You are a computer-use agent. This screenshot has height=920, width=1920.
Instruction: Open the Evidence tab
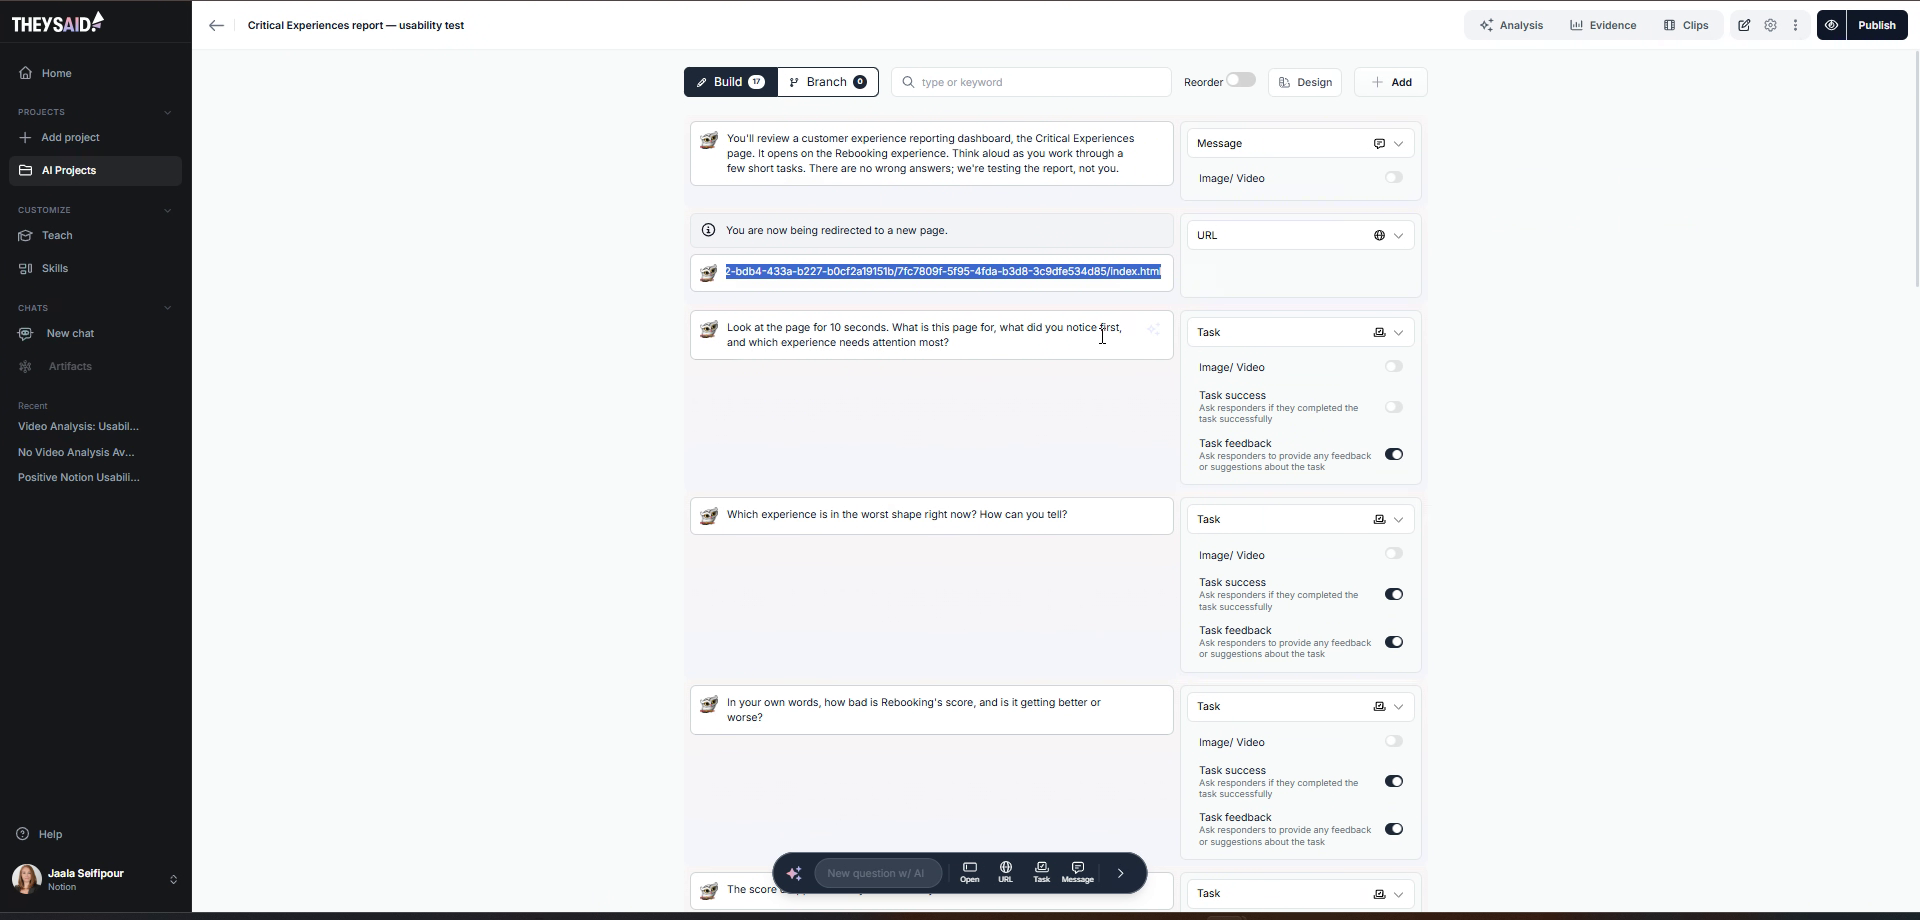[x=1603, y=26]
